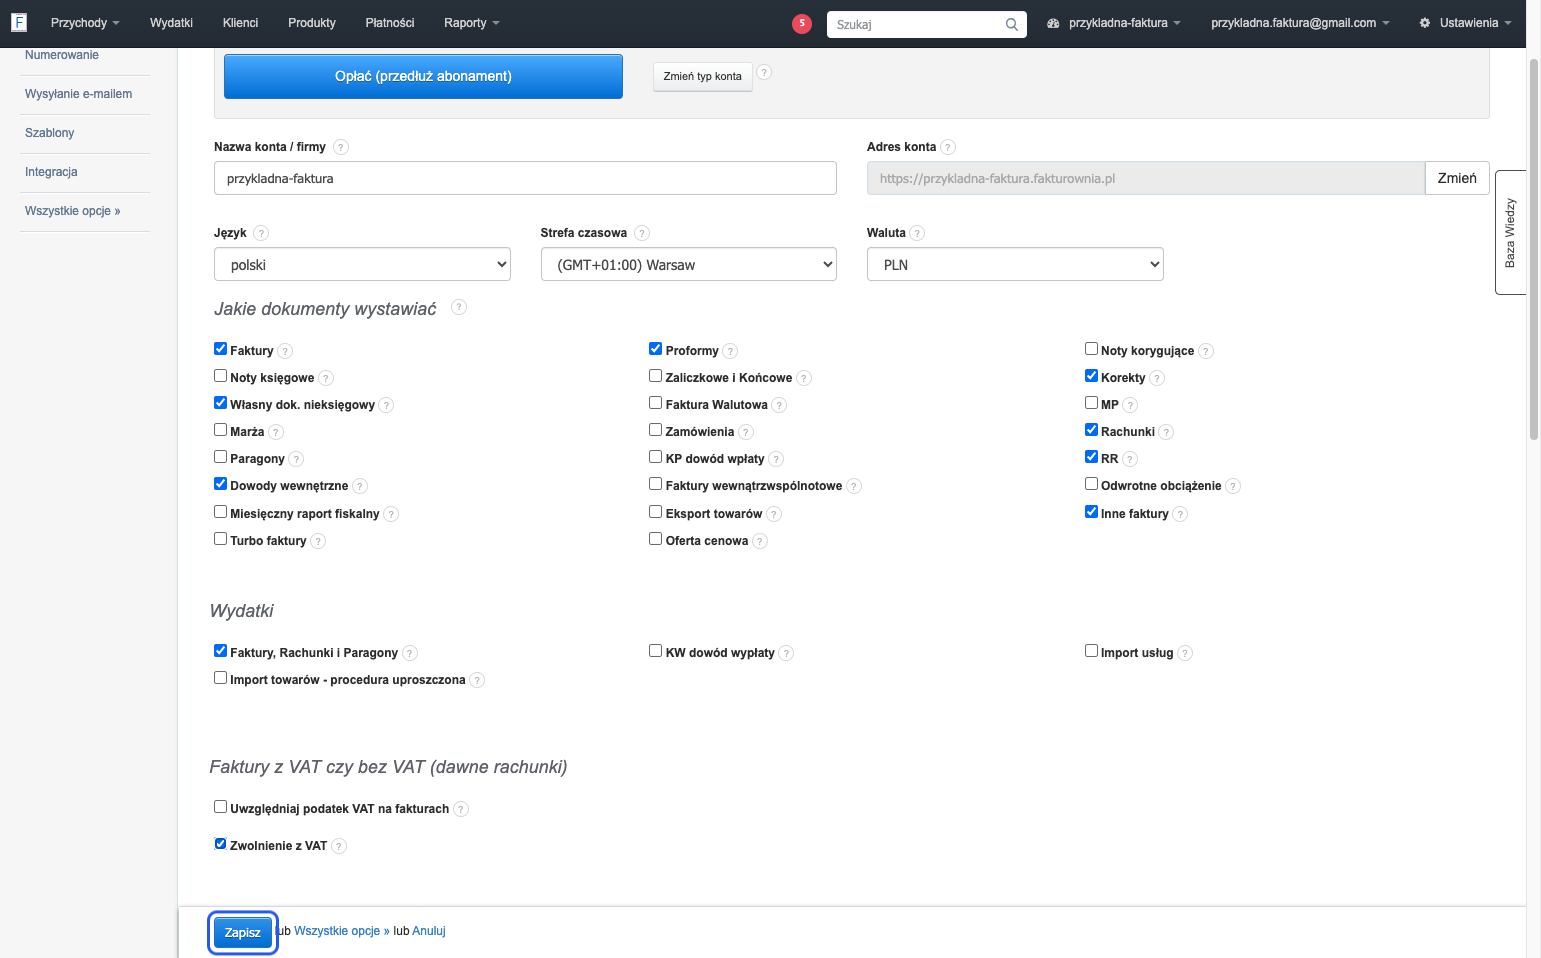Open Szablony in the settings sidebar

point(50,133)
